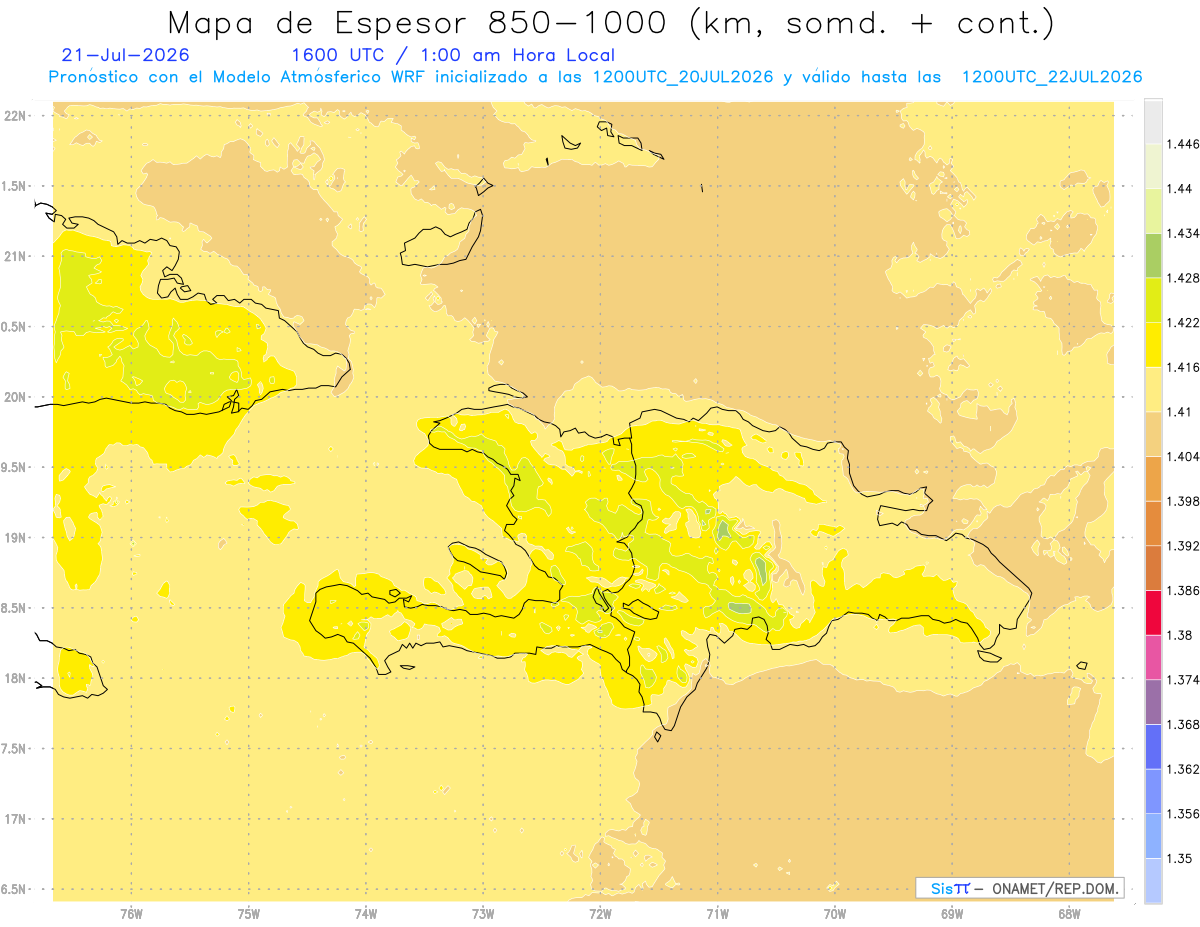Click the legend value "1.398"
This screenshot has width=1200, height=927.
1183,501
